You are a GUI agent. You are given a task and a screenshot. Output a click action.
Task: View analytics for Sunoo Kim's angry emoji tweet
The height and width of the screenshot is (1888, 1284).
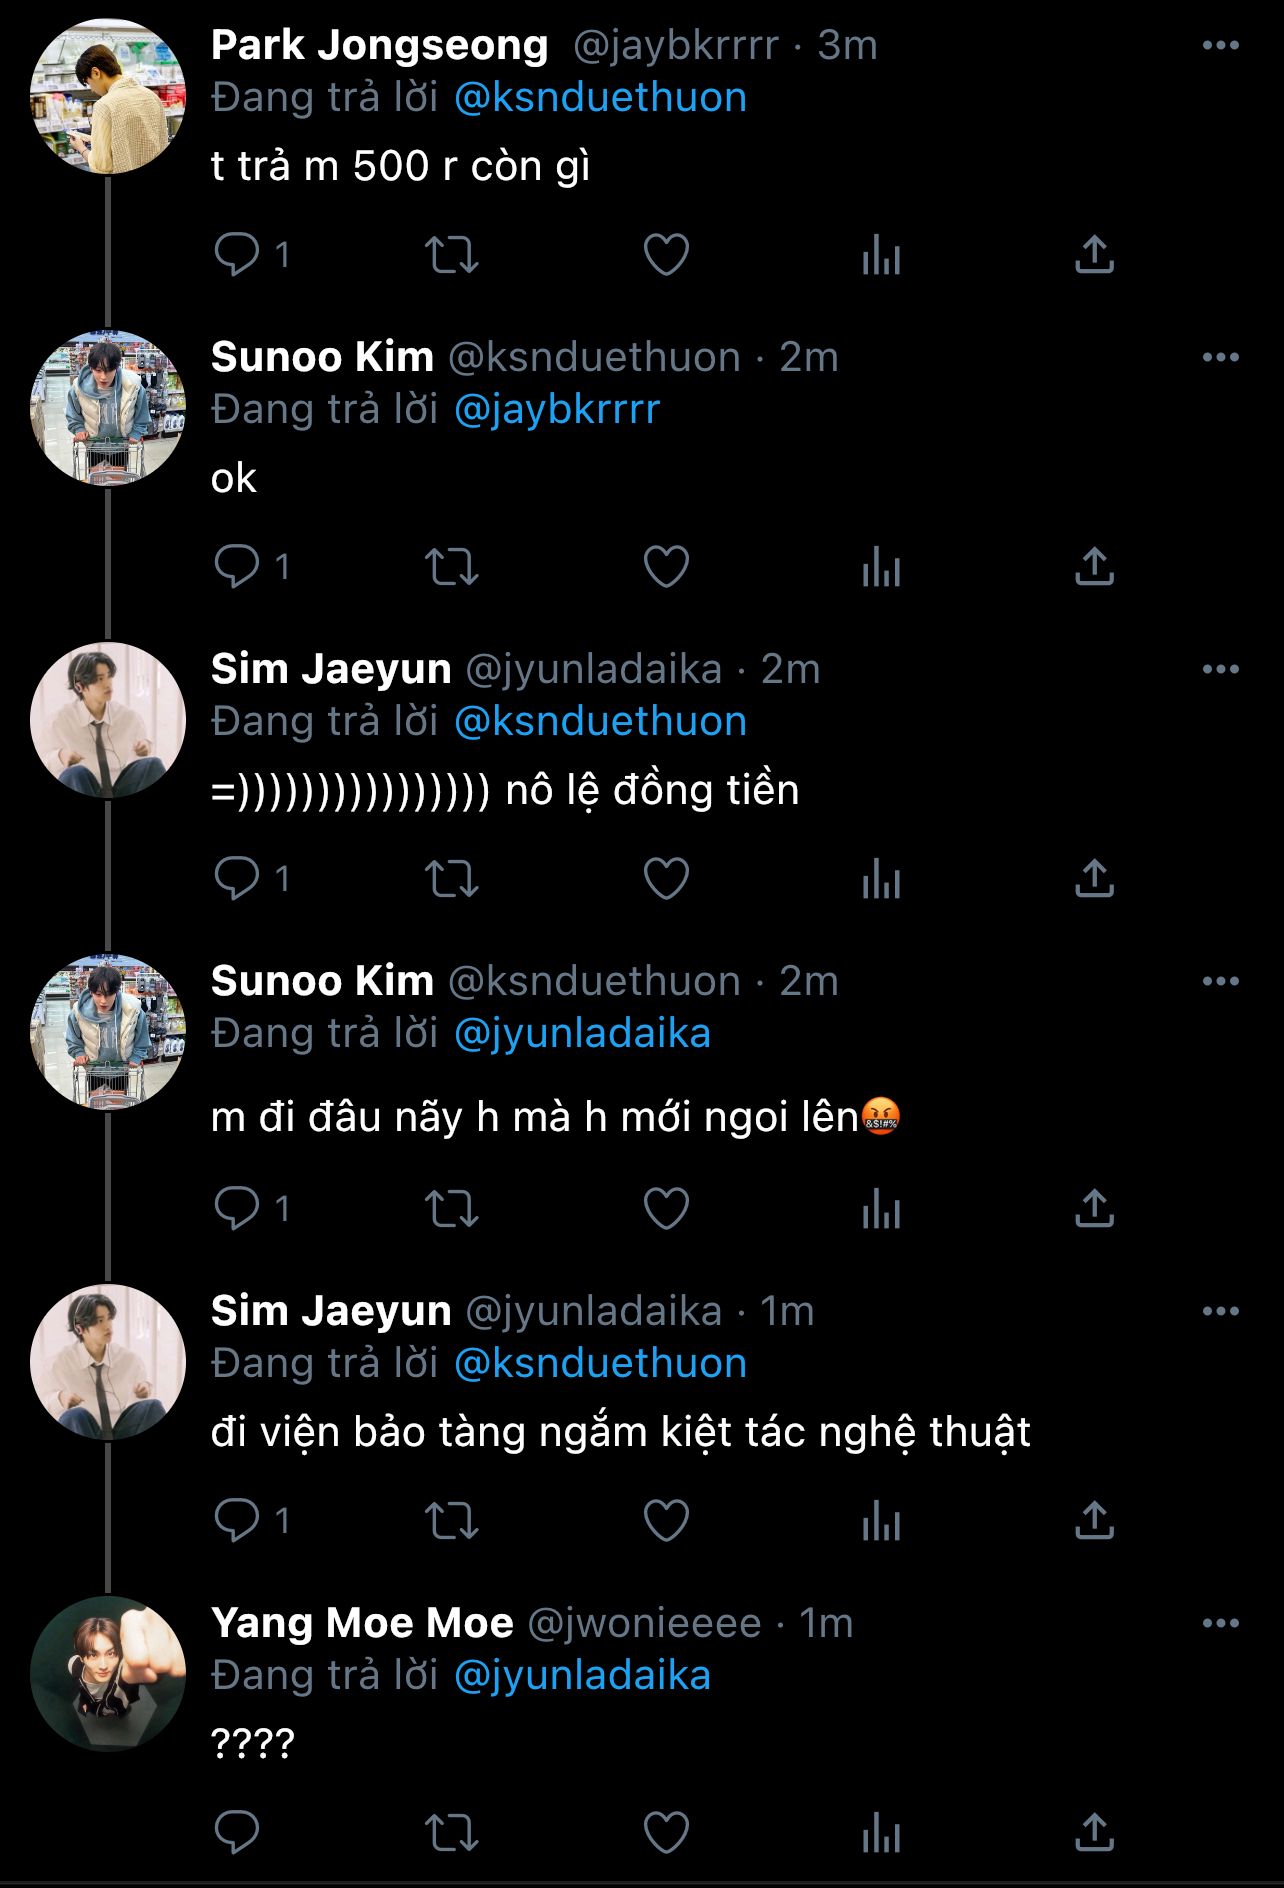(881, 1209)
